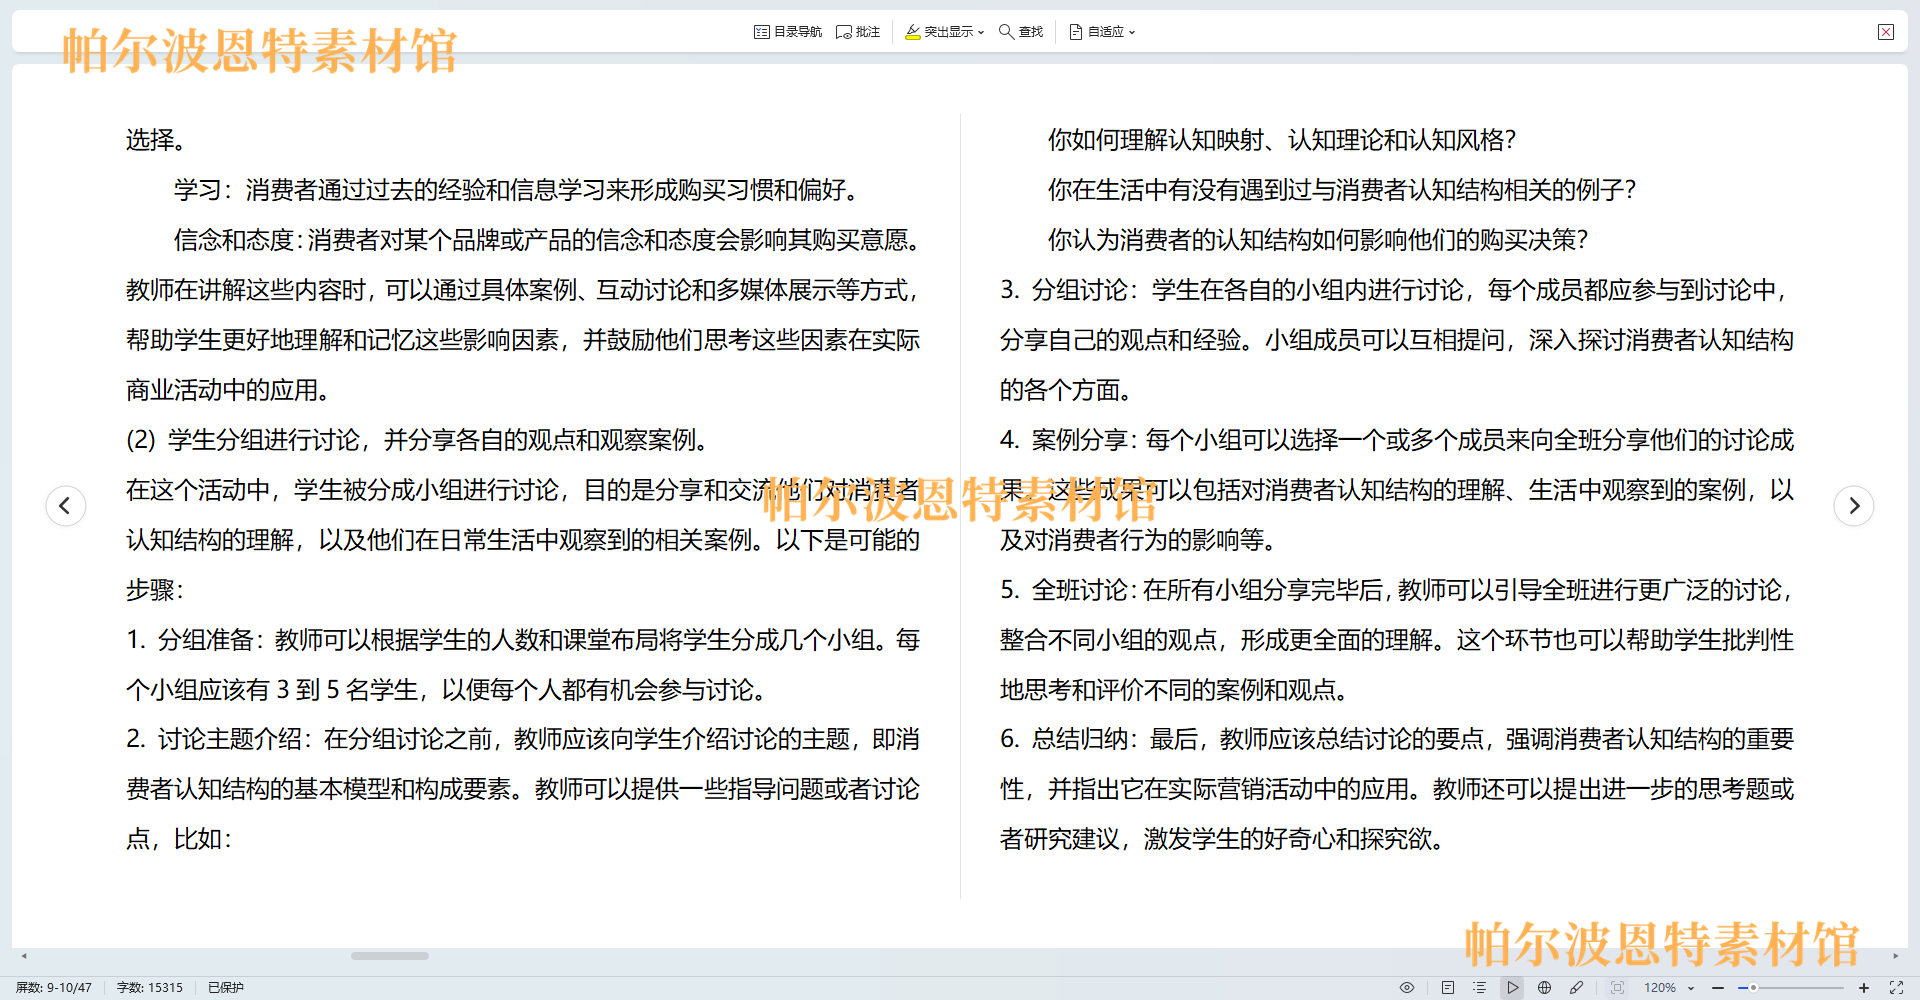Click the zoom slider handle
The width and height of the screenshot is (1920, 1000).
tap(1753, 987)
